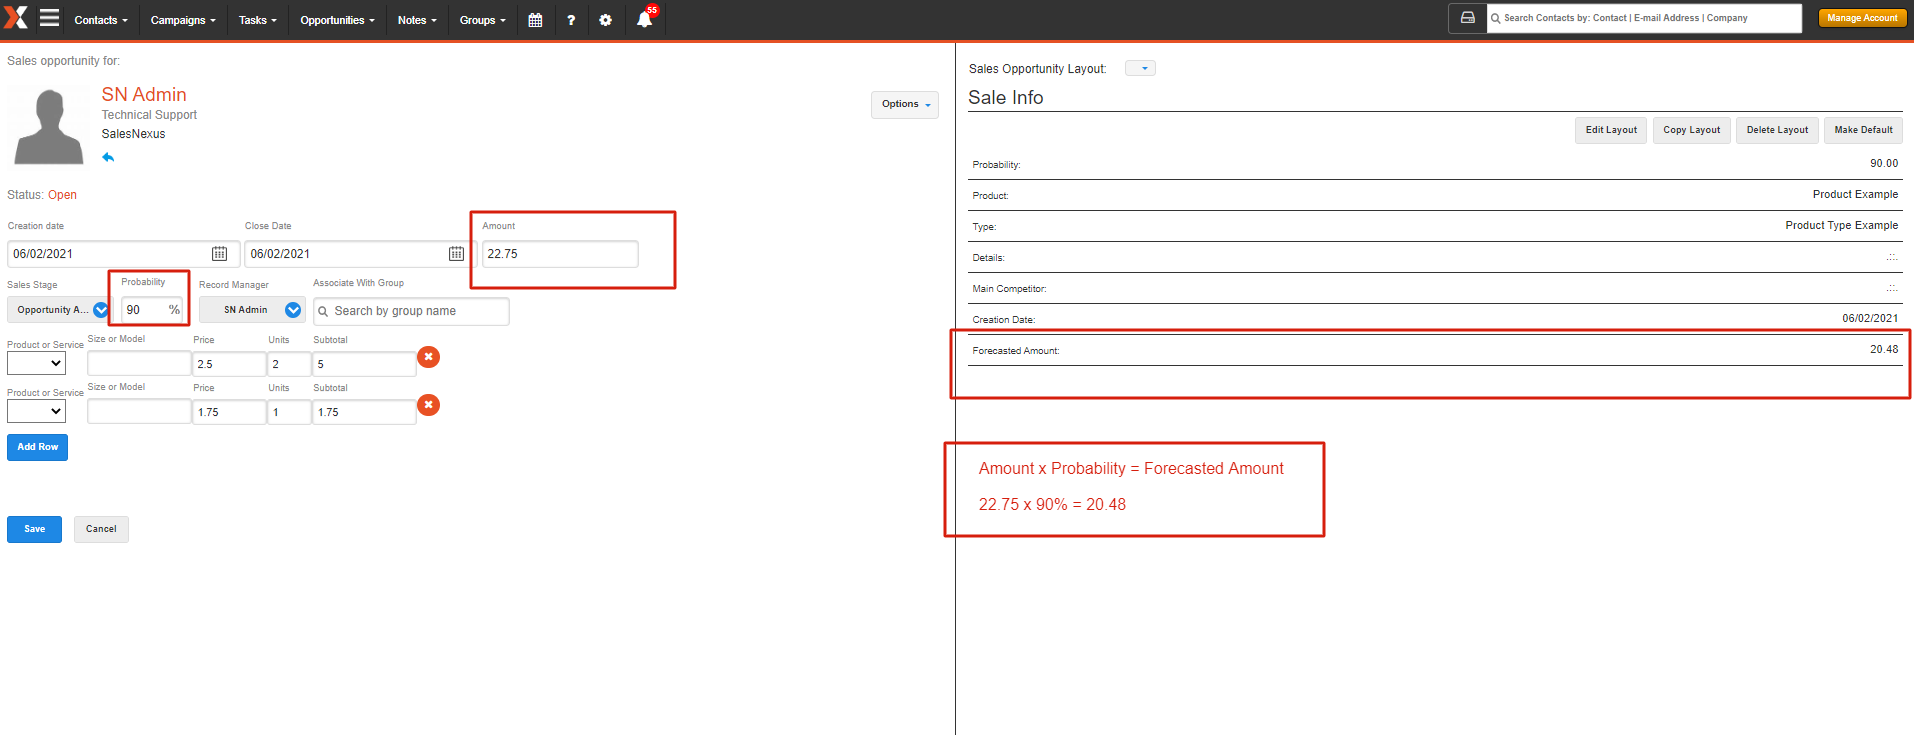Open Close Date calendar picker icon
The width and height of the screenshot is (1914, 735).
click(x=456, y=254)
